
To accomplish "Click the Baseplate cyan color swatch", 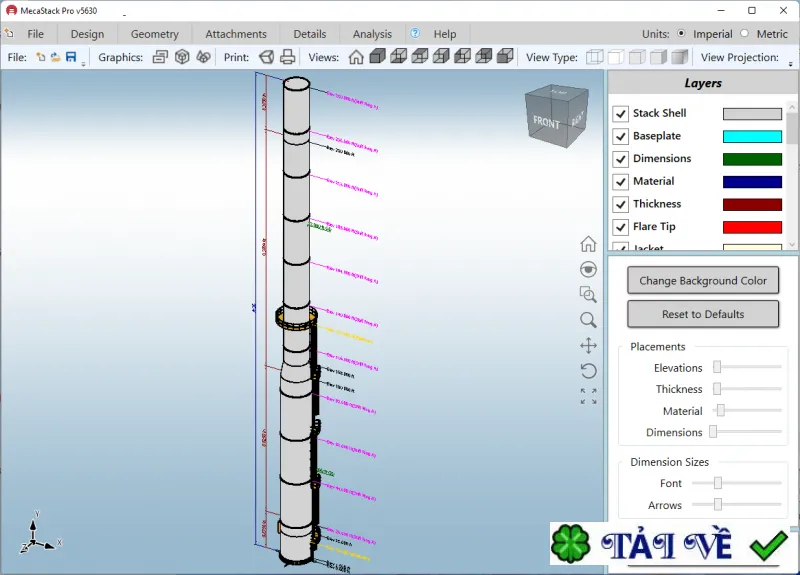I will (x=752, y=136).
